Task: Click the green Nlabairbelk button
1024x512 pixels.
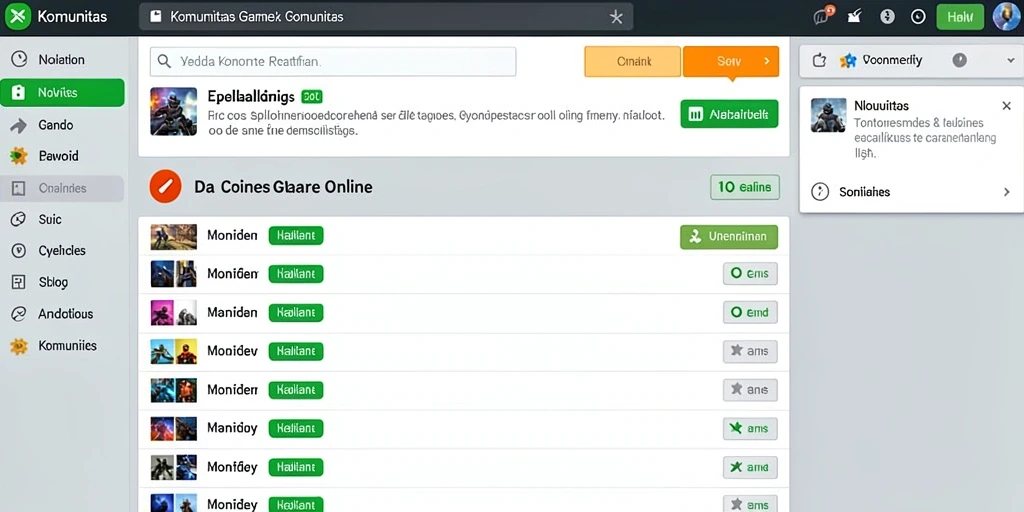Action: (729, 114)
